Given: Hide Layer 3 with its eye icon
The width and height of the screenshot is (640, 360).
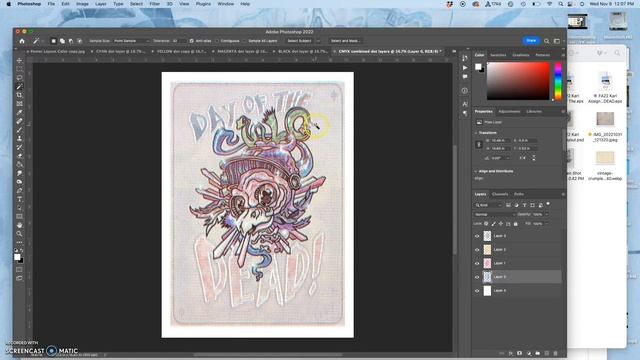Looking at the screenshot, I should (x=477, y=236).
